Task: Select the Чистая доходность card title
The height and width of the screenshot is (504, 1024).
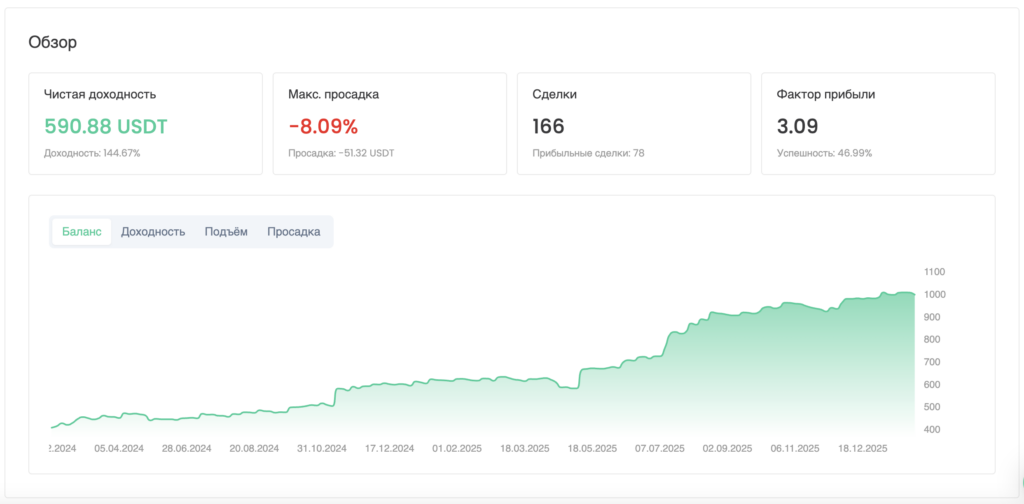Action: [100, 95]
